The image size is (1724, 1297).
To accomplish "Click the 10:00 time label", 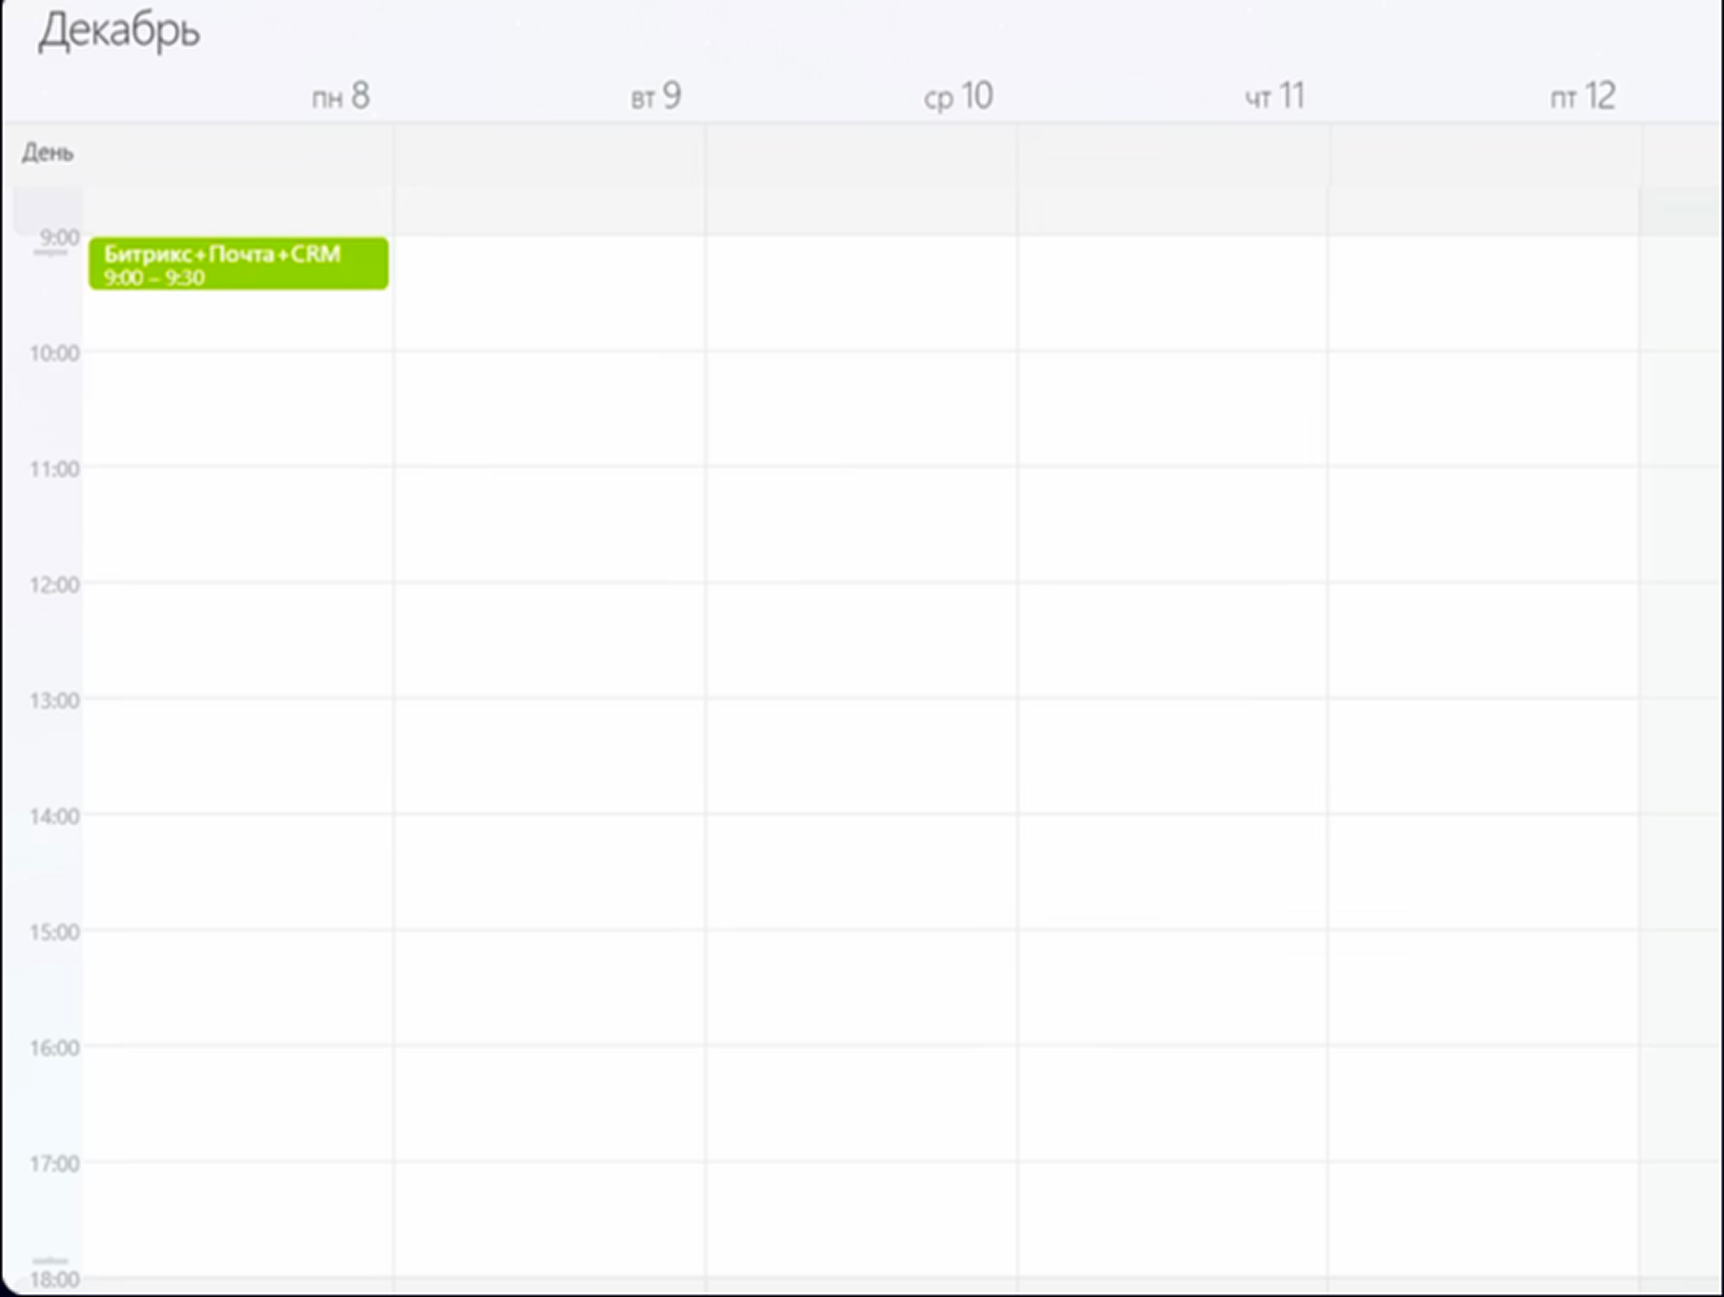I will click(54, 353).
